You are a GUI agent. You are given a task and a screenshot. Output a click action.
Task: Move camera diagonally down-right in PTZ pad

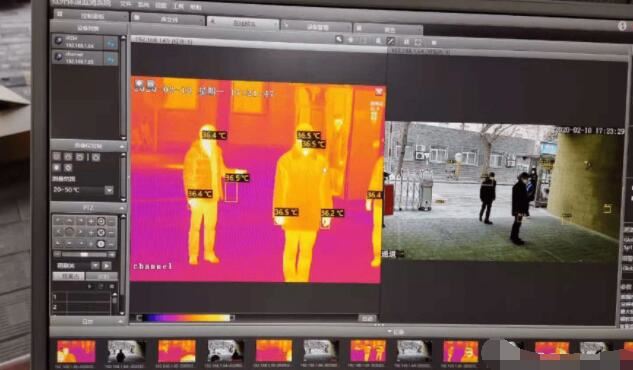pos(80,243)
